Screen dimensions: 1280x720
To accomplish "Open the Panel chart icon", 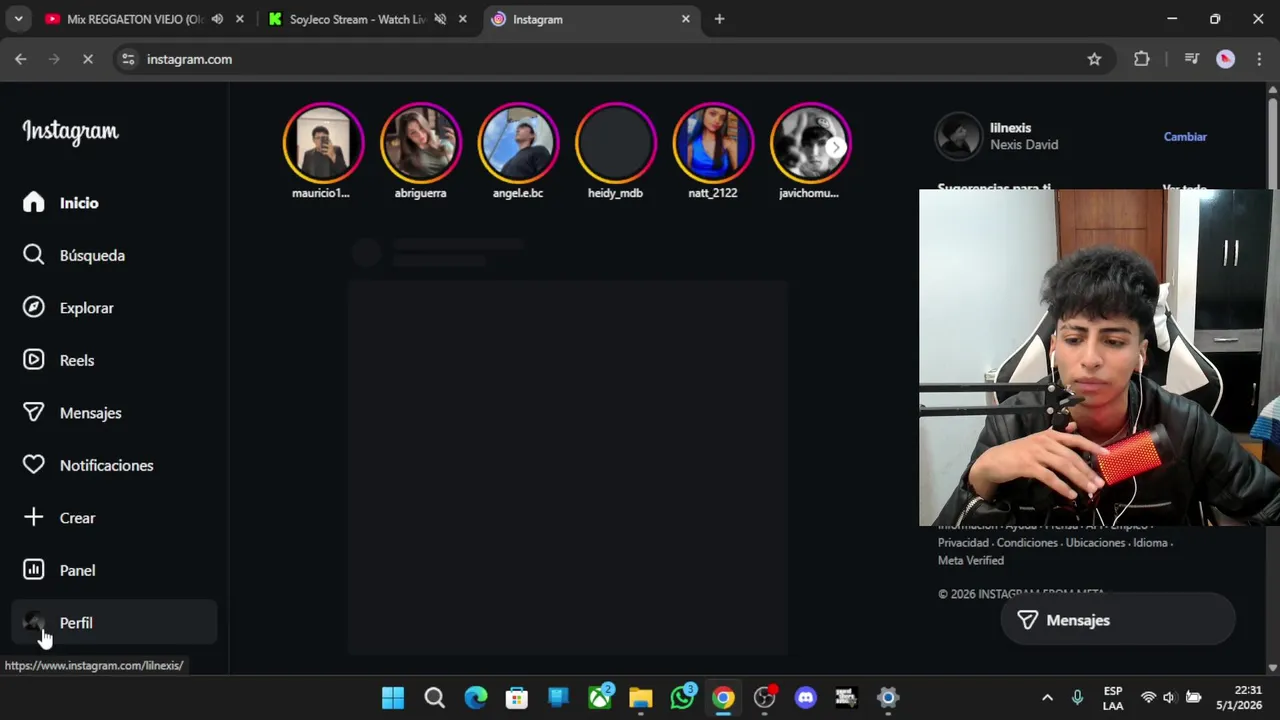I will [33, 570].
